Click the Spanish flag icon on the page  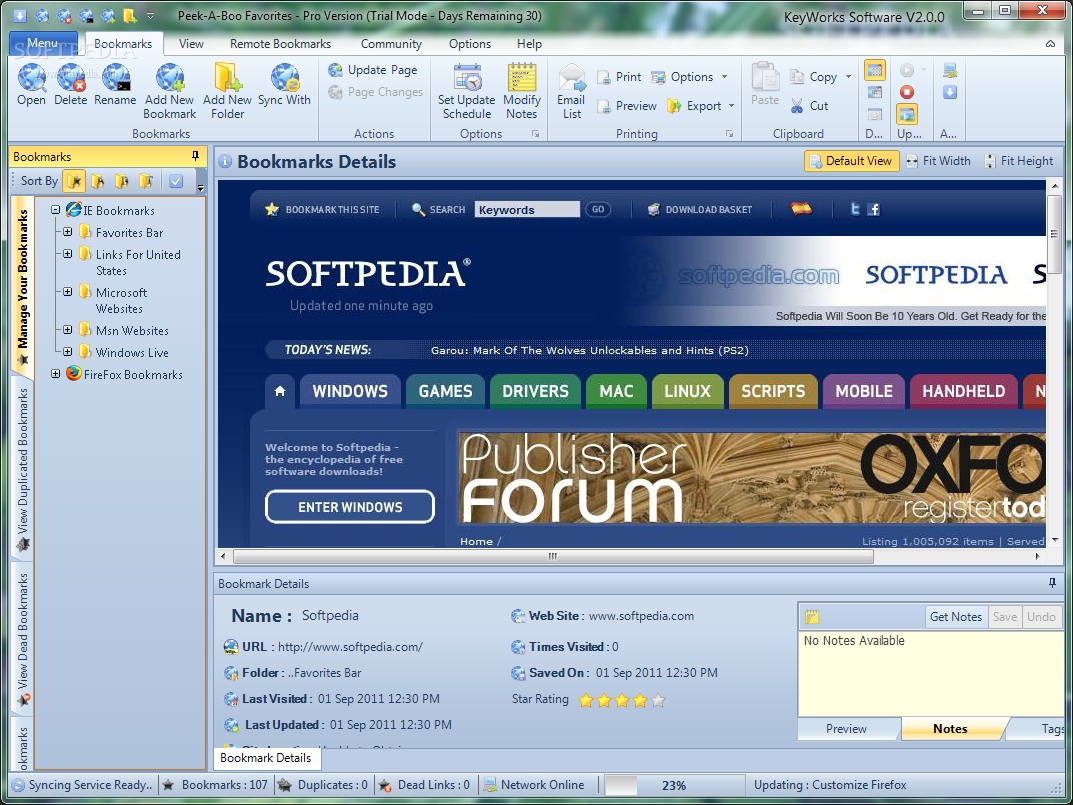pyautogui.click(x=801, y=208)
